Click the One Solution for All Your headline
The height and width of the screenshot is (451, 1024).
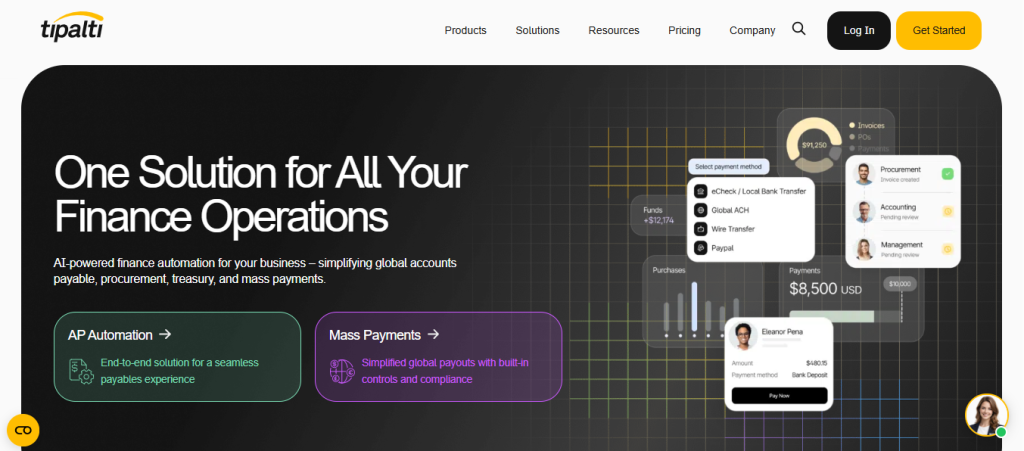(261, 172)
